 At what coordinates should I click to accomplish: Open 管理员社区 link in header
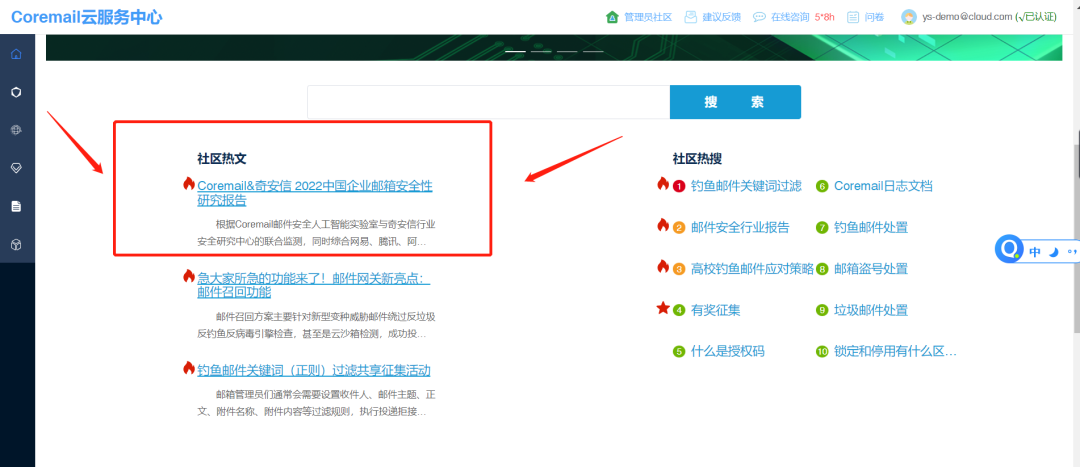tap(647, 17)
